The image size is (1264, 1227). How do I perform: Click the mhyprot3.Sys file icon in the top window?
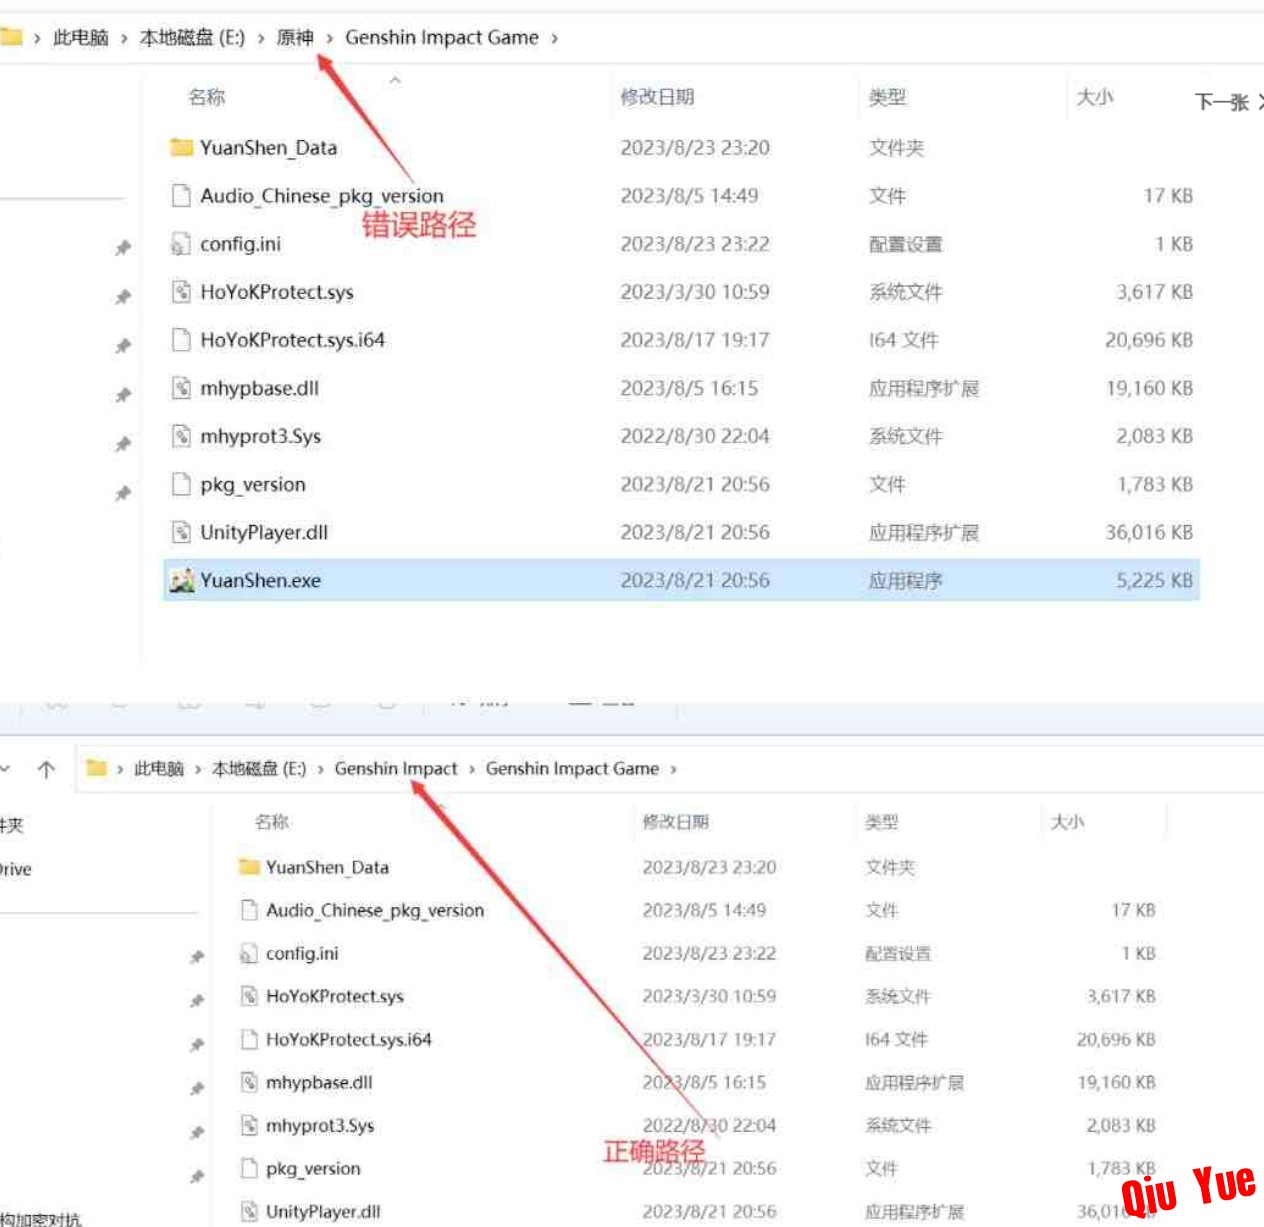click(x=181, y=436)
